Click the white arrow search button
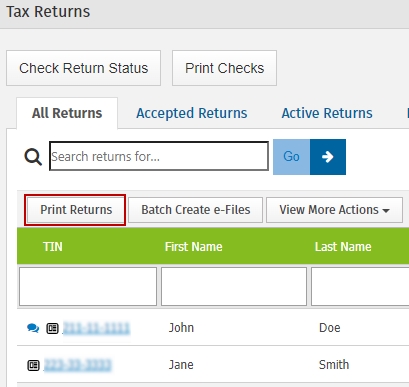Screen dimensions: 409x387 (328, 157)
